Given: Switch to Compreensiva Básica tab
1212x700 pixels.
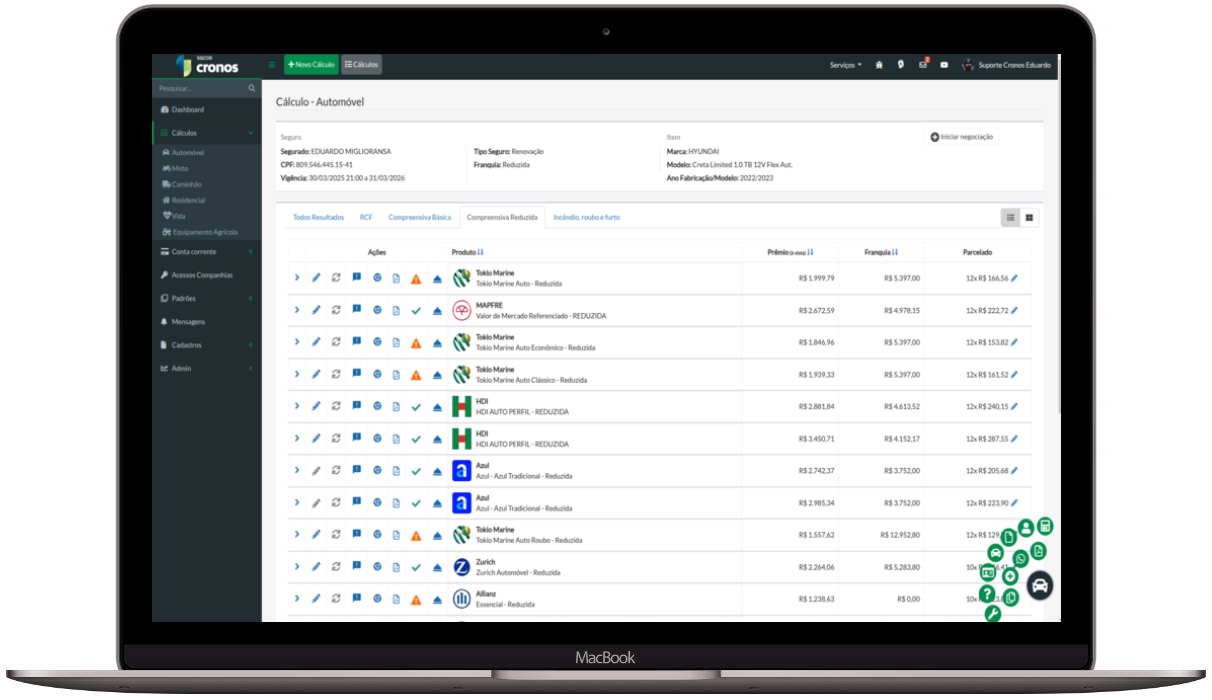Looking at the screenshot, I should click(x=419, y=217).
